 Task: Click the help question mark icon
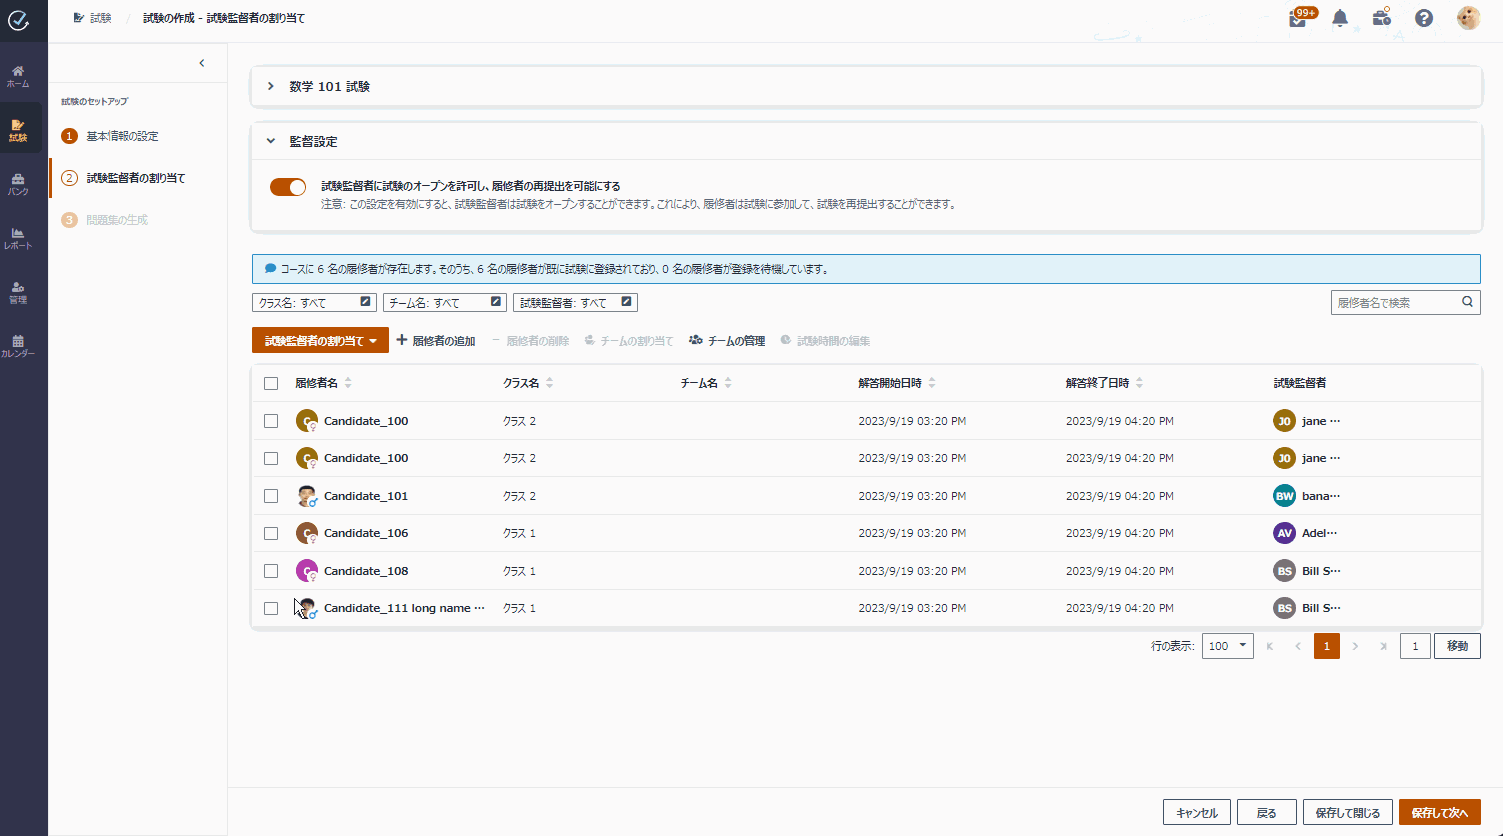point(1424,18)
